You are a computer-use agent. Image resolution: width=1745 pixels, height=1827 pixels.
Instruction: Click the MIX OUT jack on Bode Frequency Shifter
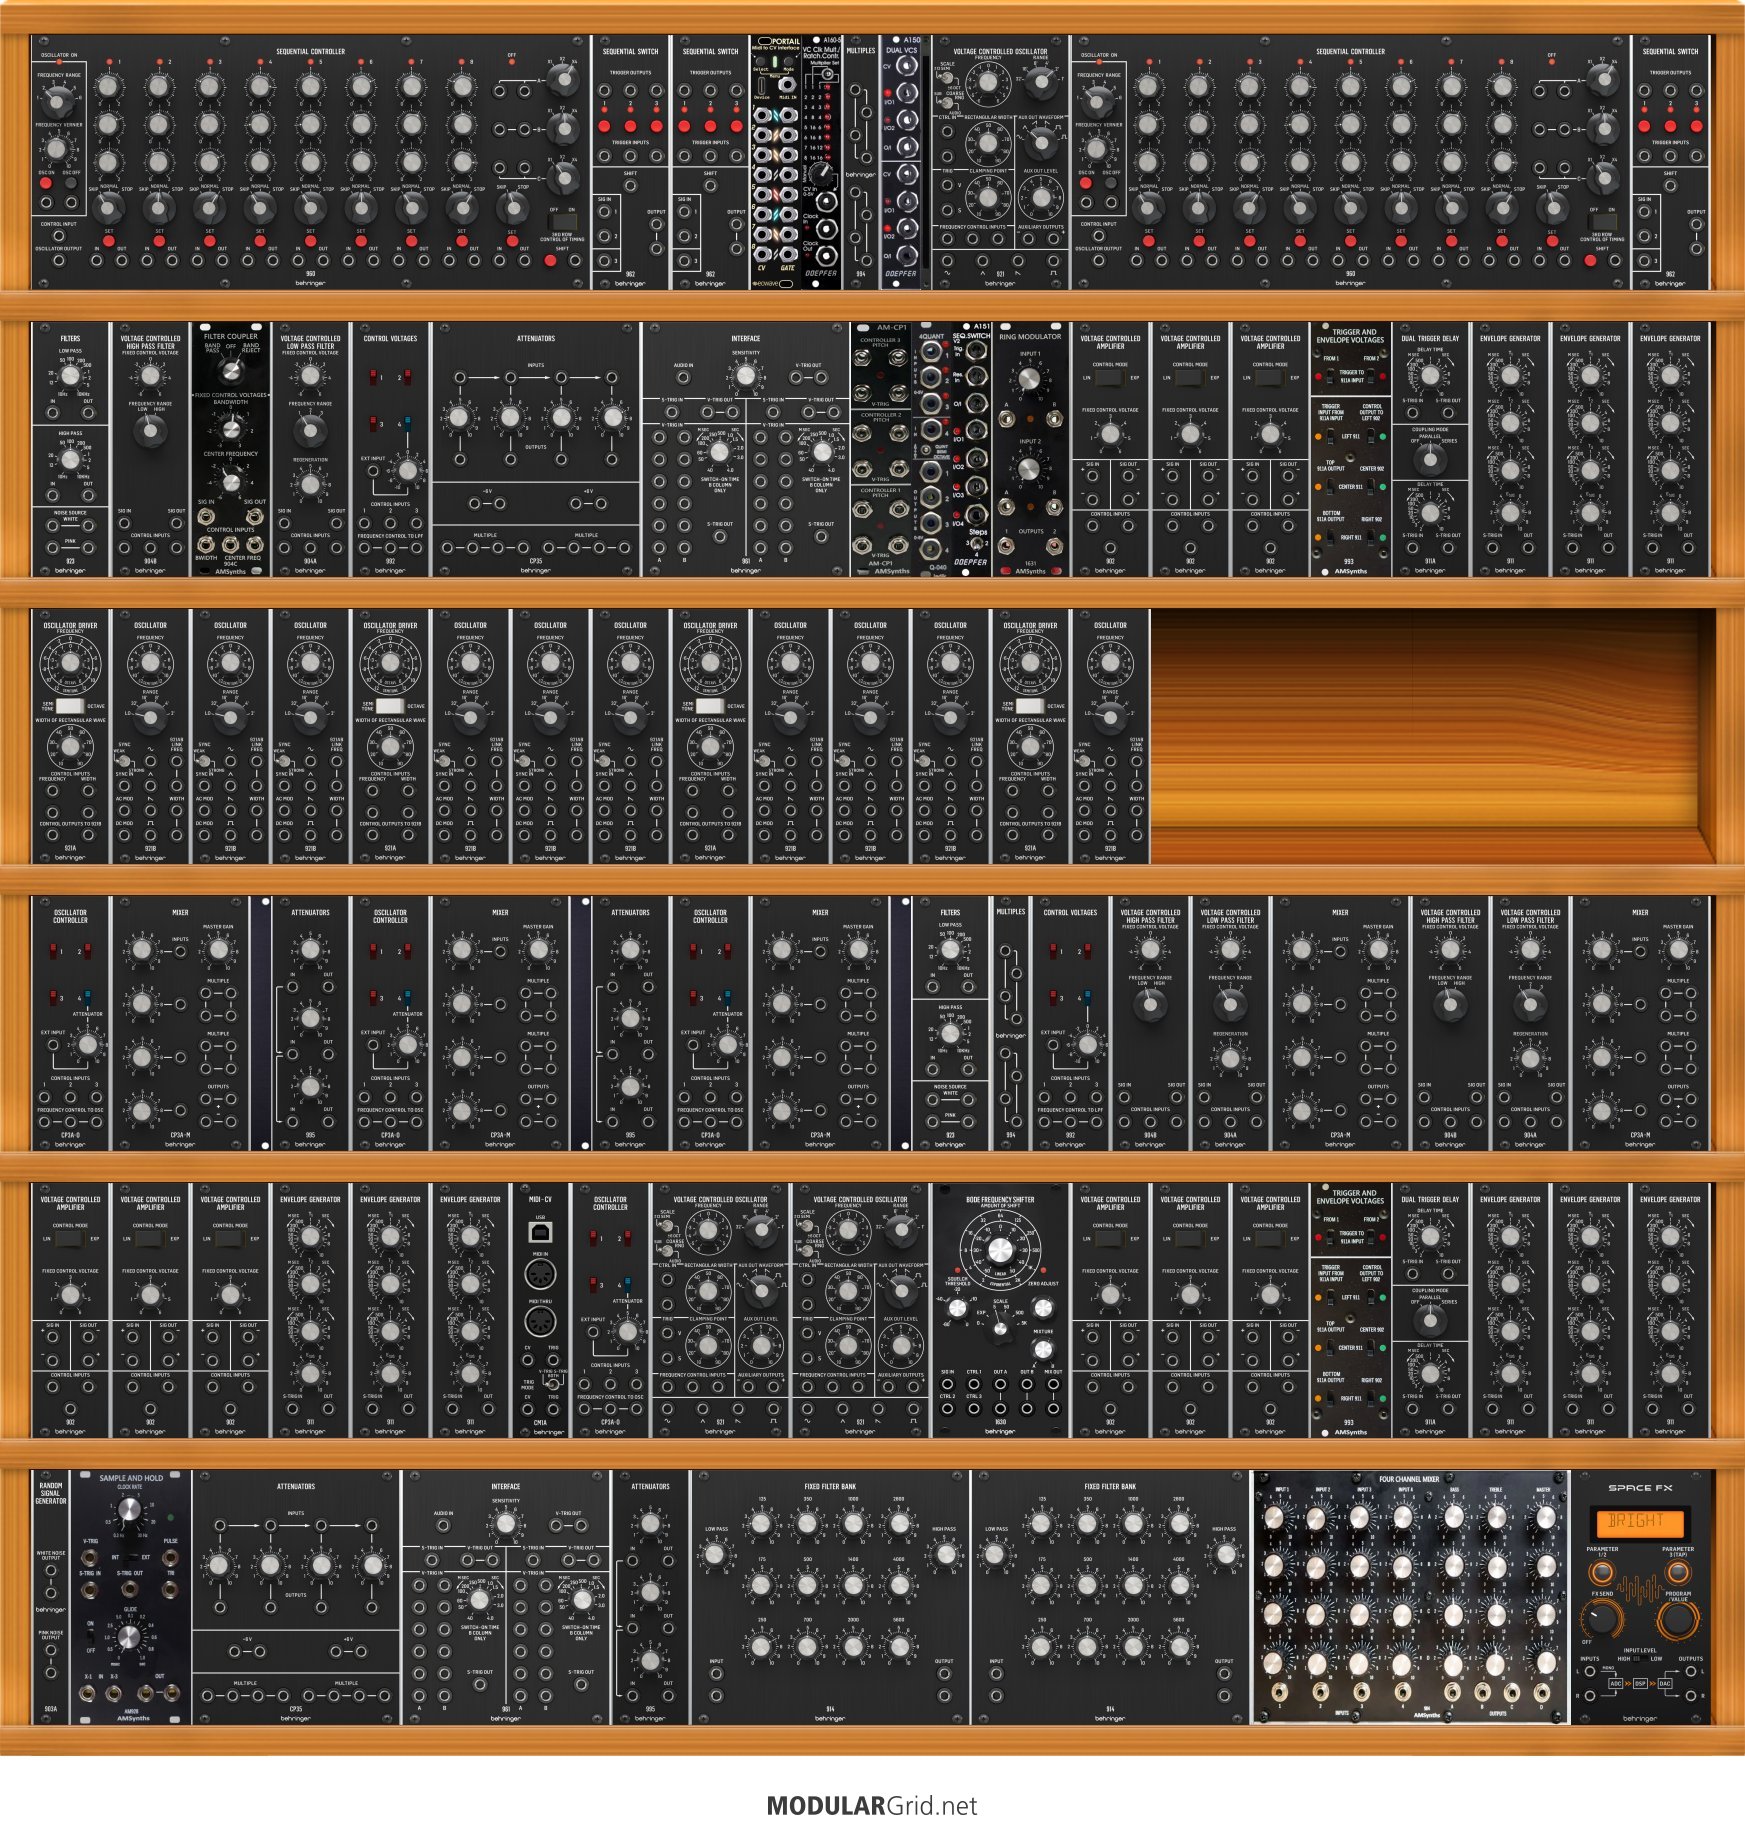click(1053, 1386)
